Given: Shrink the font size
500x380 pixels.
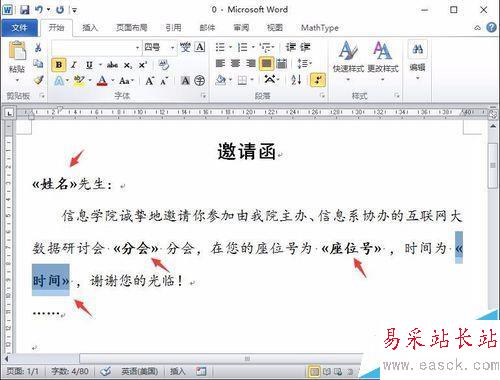Looking at the screenshot, I should pos(164,80).
